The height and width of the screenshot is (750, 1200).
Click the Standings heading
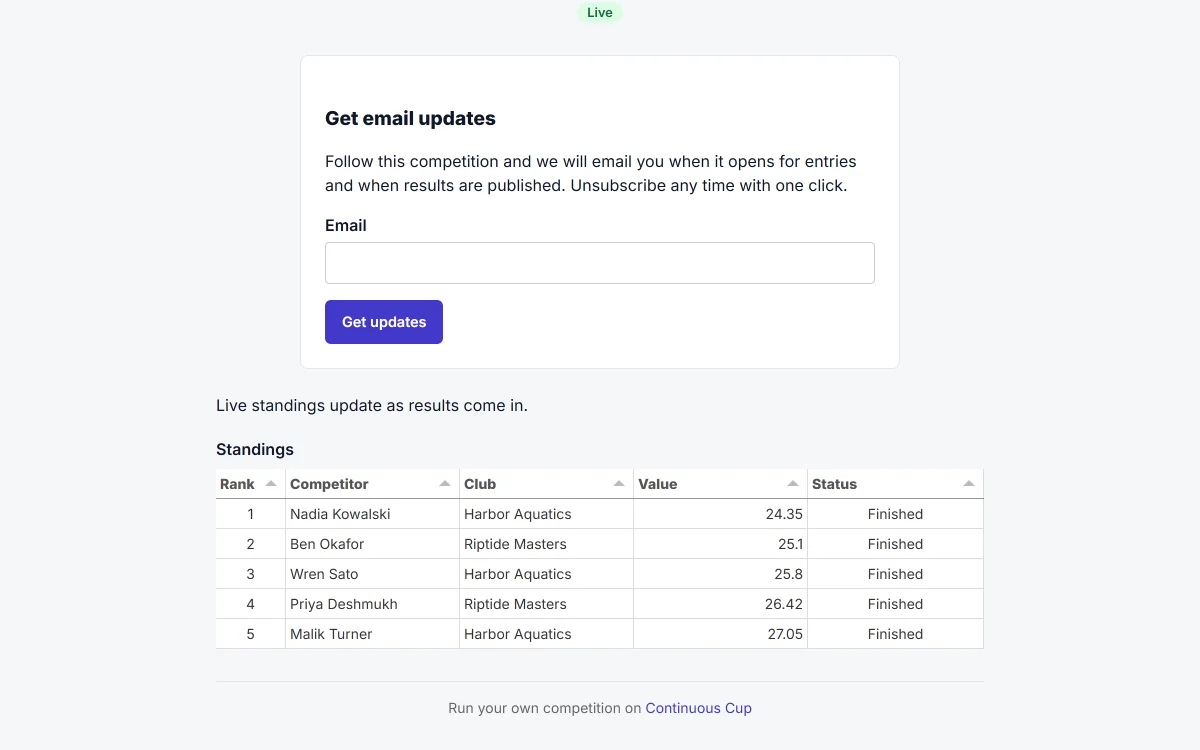click(x=255, y=449)
